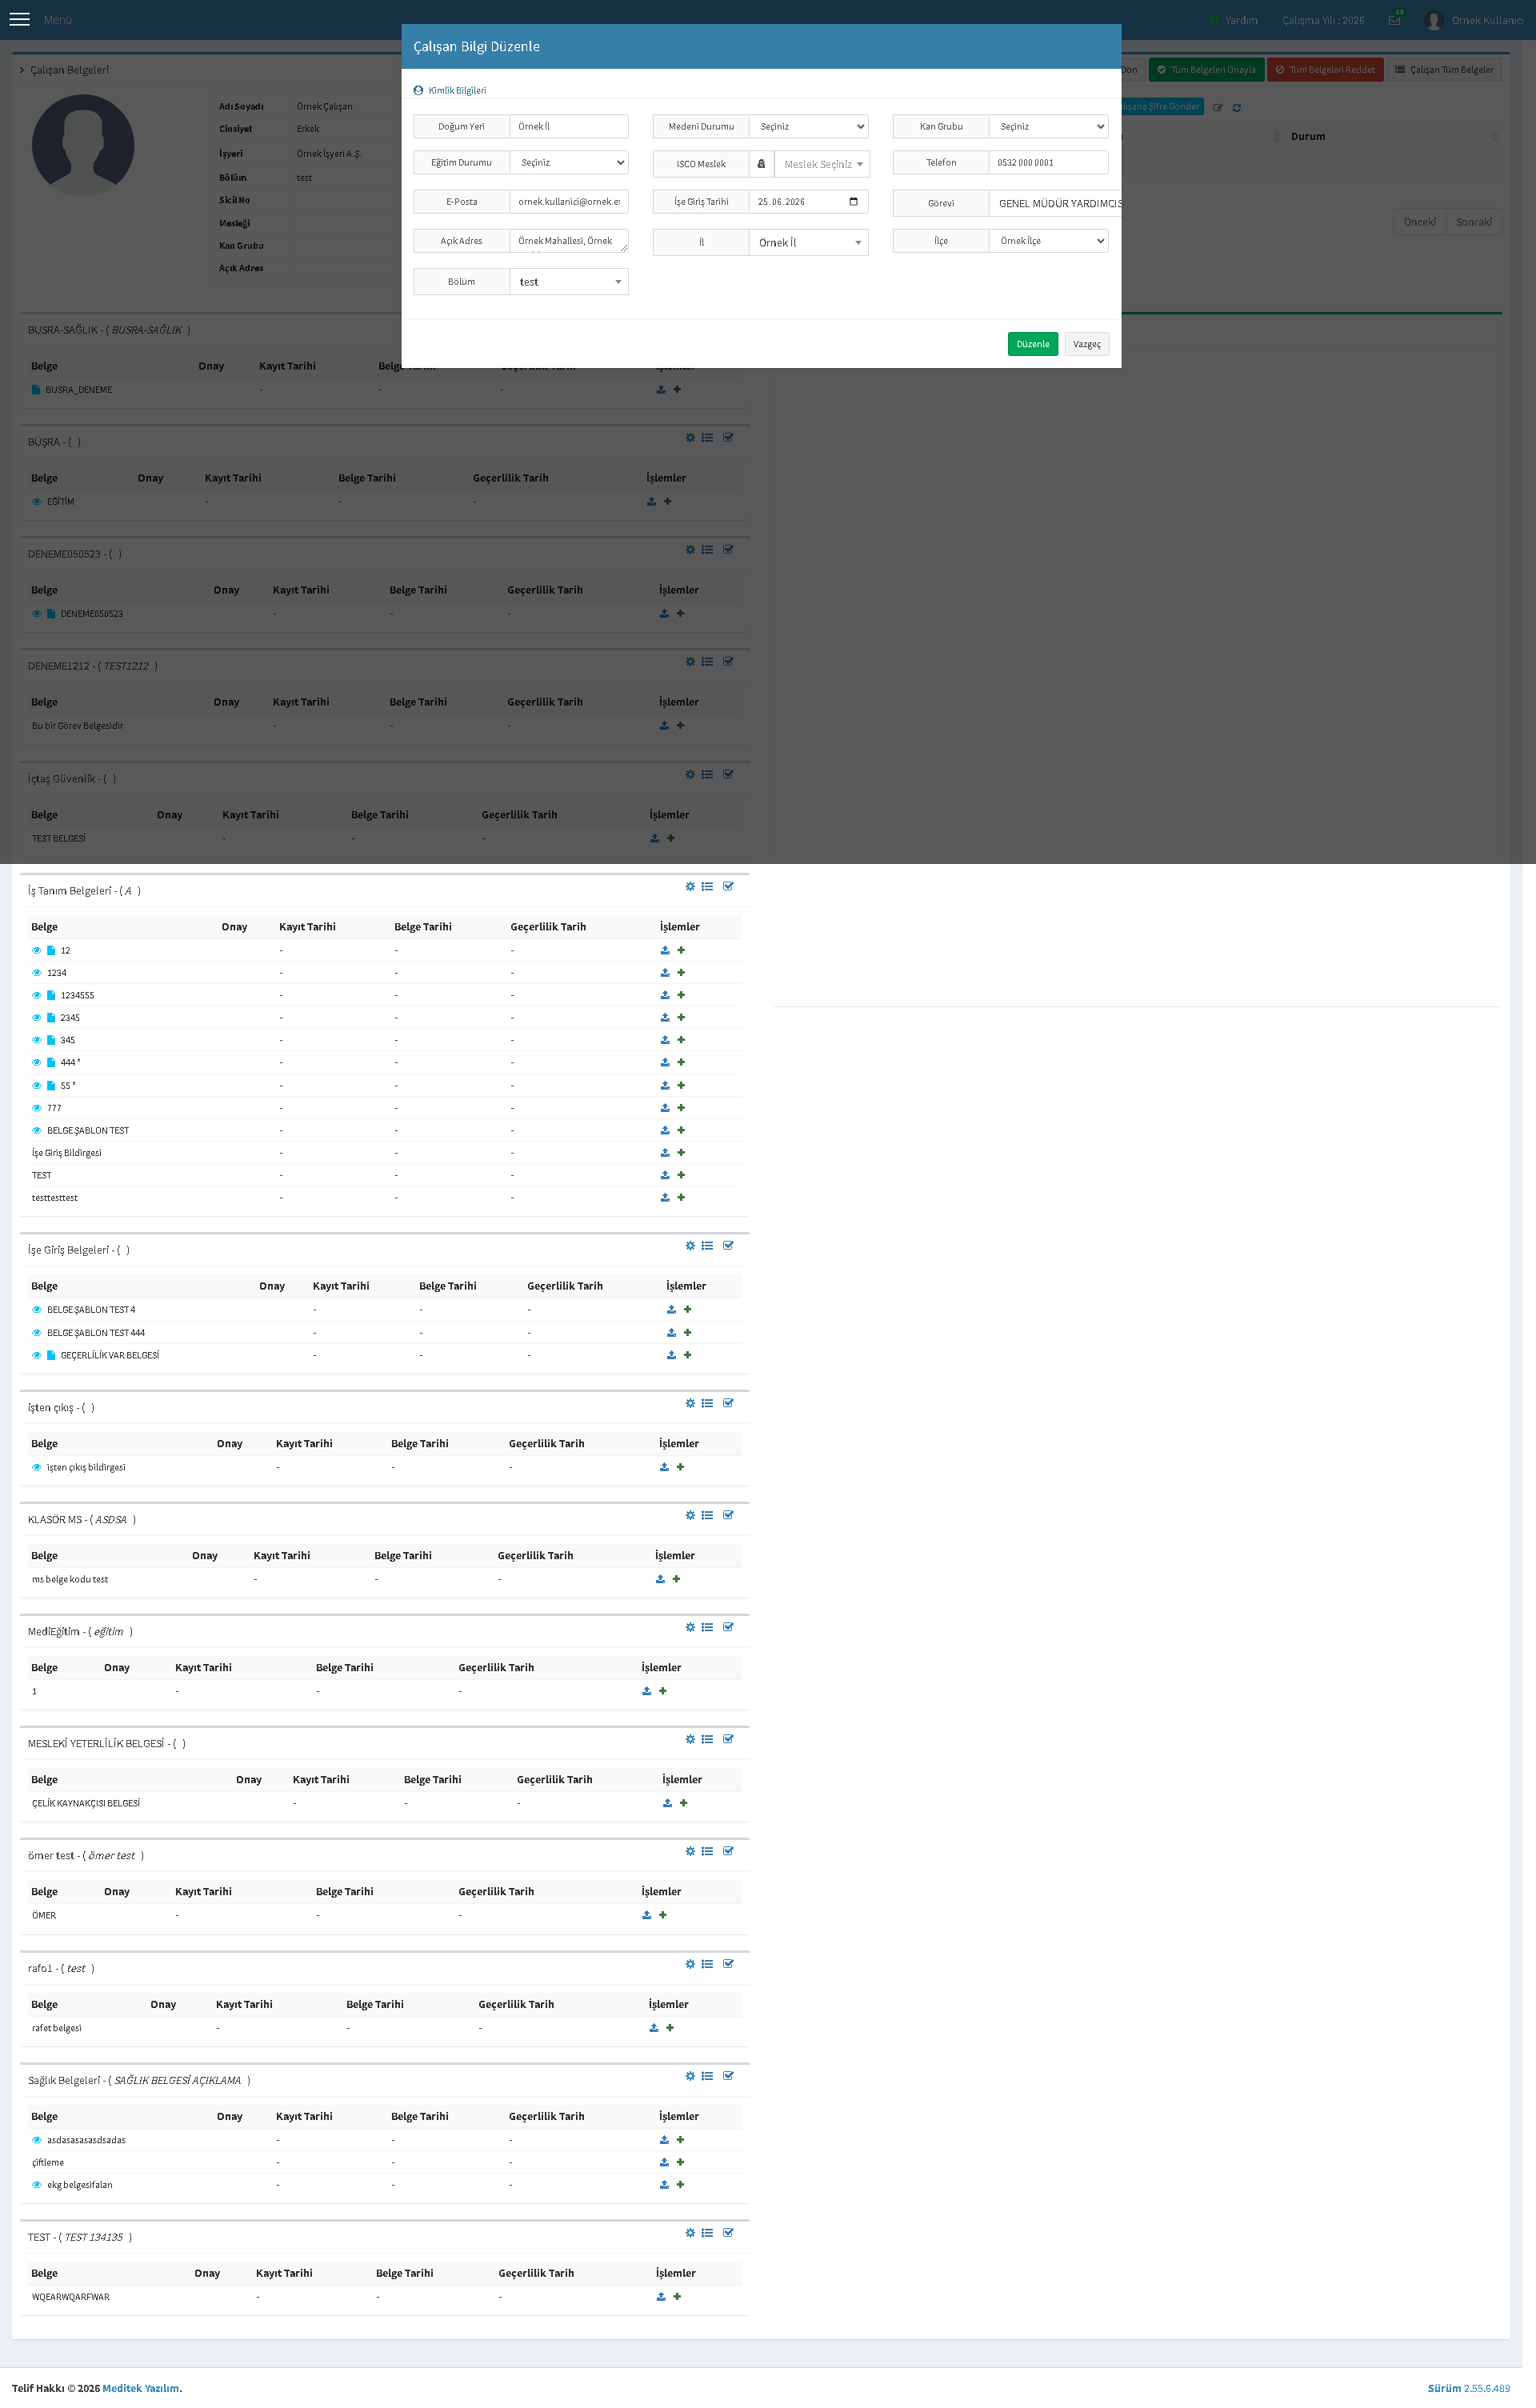
Task: Click the Telefon input field
Action: tap(1048, 163)
